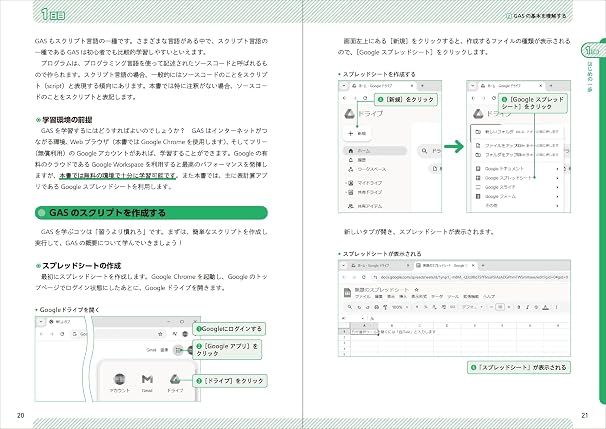Expand the Google スライド submenu arrow
The image size is (606, 429).
coord(557,187)
